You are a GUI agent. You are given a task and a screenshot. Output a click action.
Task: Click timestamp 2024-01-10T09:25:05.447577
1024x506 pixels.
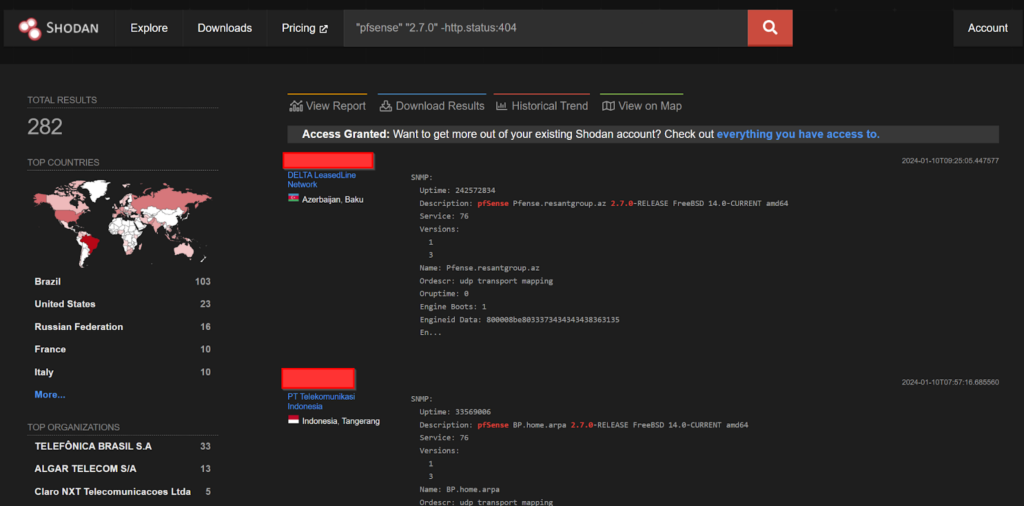click(950, 161)
